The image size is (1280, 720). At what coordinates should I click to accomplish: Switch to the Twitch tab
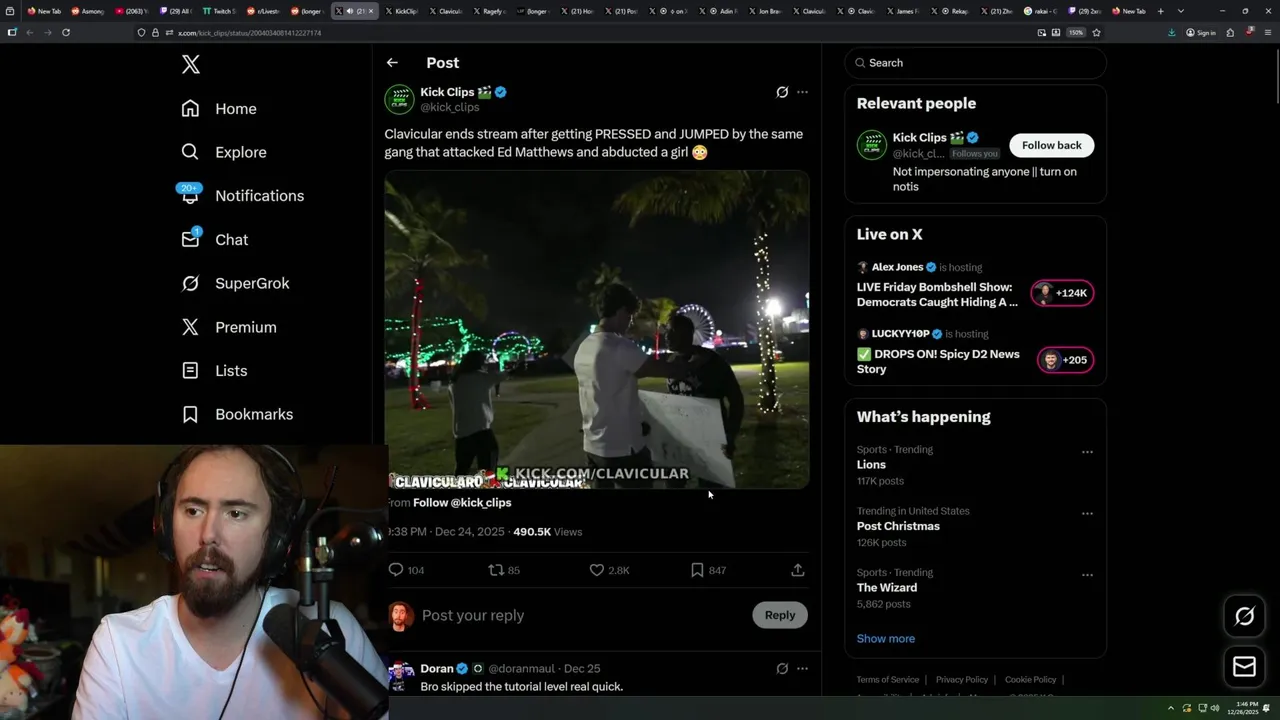(218, 11)
